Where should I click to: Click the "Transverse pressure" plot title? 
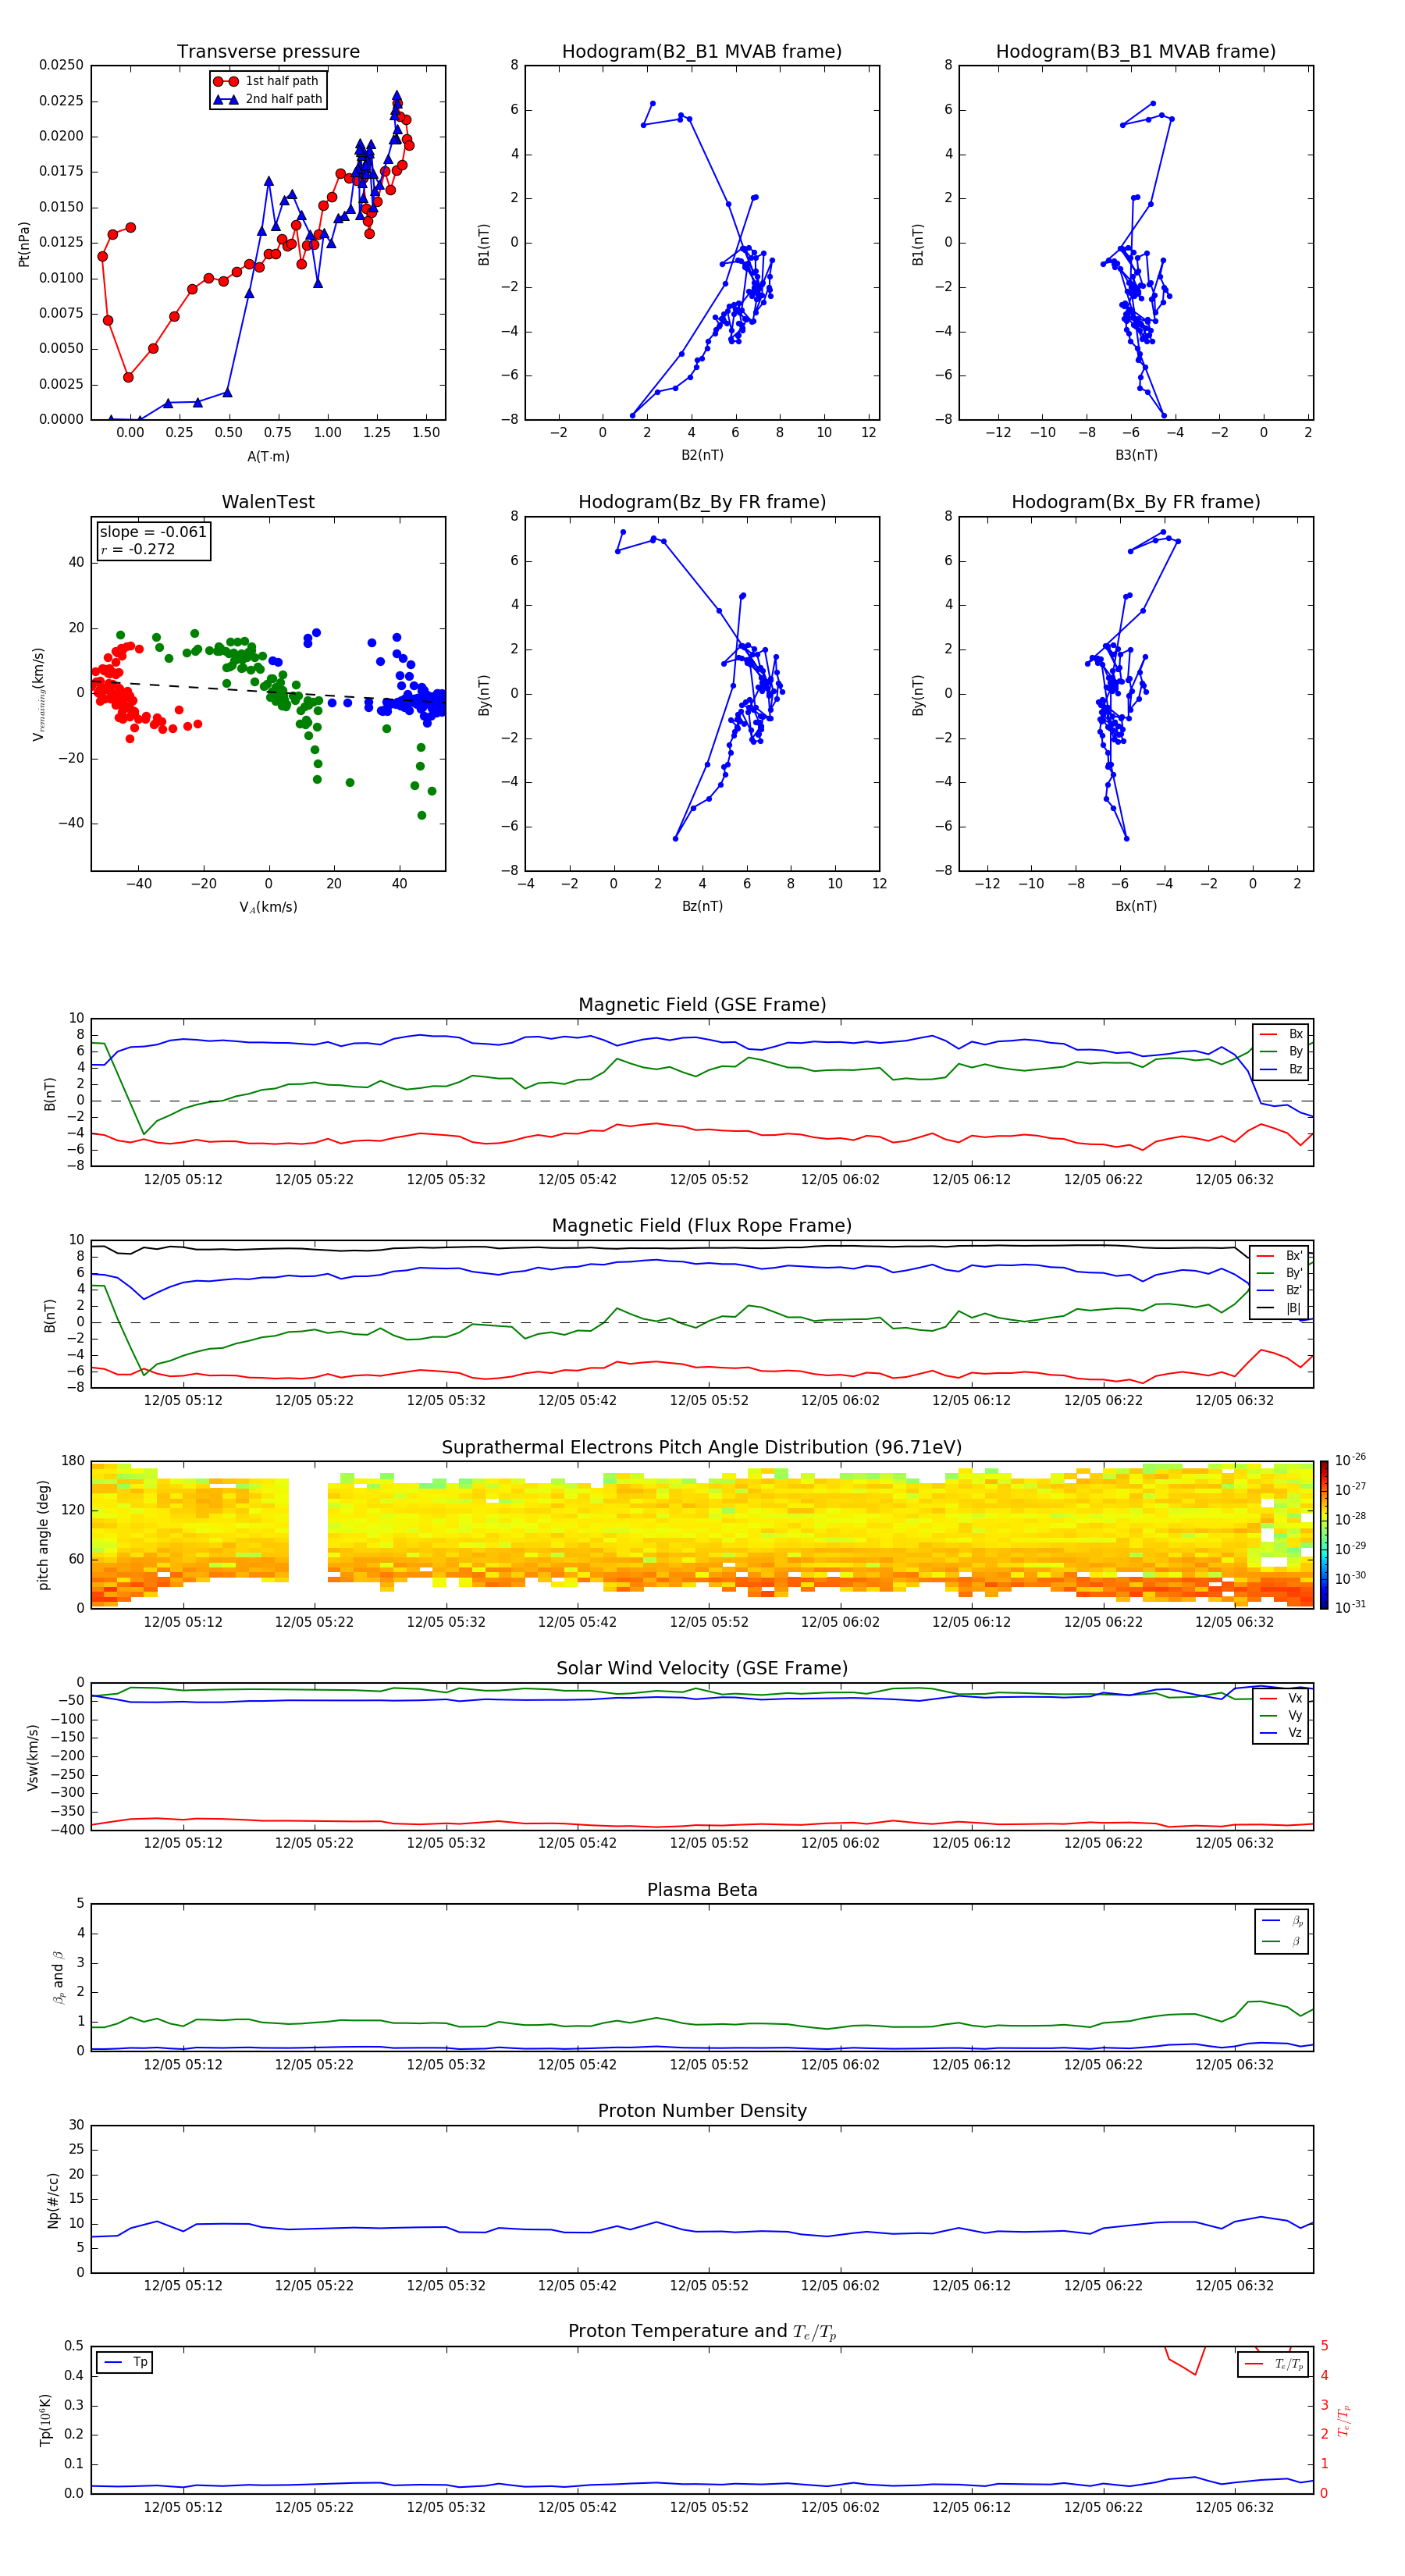pos(268,52)
